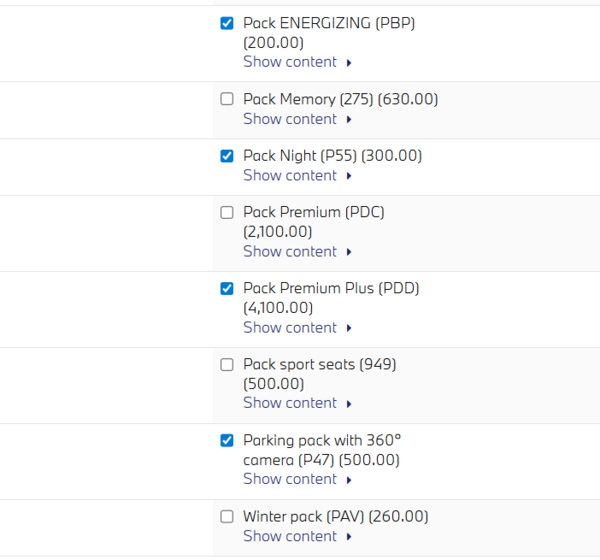The image size is (600, 560).
Task: Show content of Pack Premium (PDC)
Action: (290, 251)
